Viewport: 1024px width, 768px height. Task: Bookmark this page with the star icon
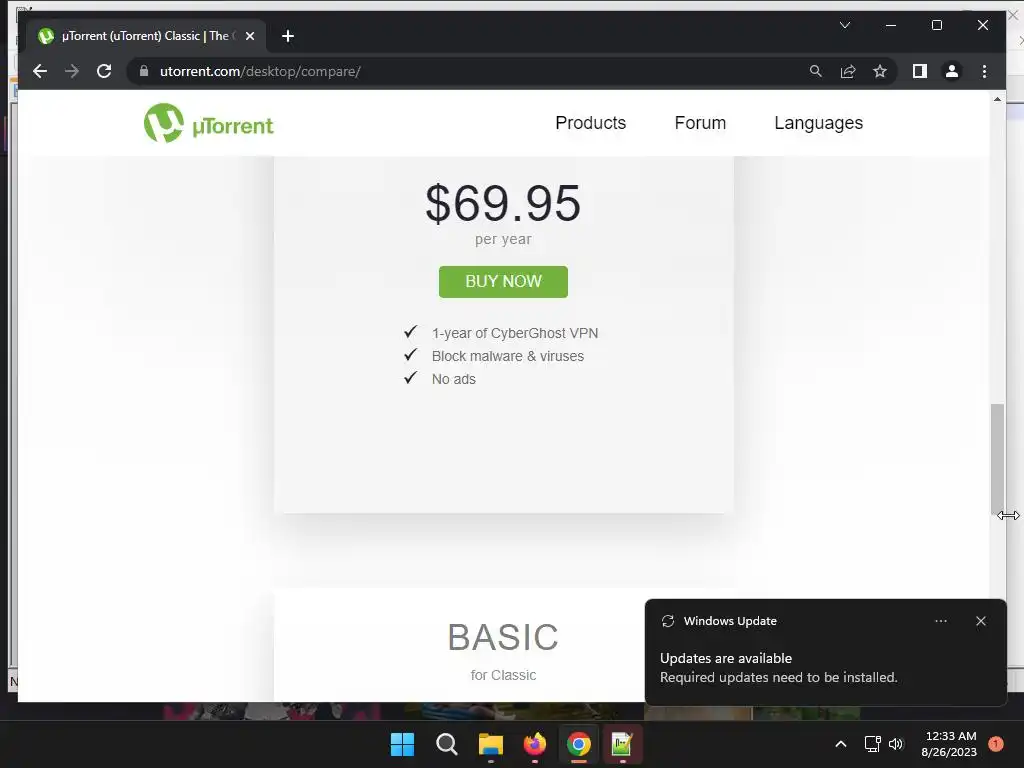point(880,71)
